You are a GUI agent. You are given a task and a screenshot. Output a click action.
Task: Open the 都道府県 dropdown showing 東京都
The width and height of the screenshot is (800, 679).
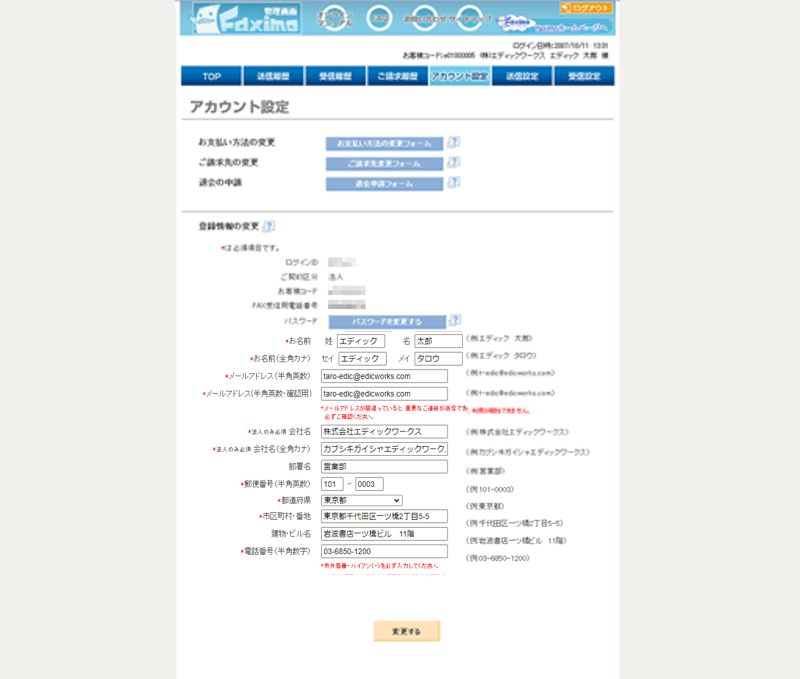tap(362, 500)
